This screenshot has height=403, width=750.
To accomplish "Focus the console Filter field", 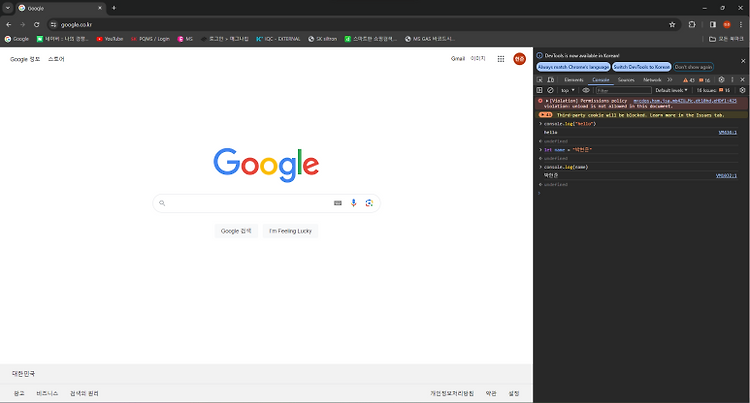I will (x=623, y=90).
